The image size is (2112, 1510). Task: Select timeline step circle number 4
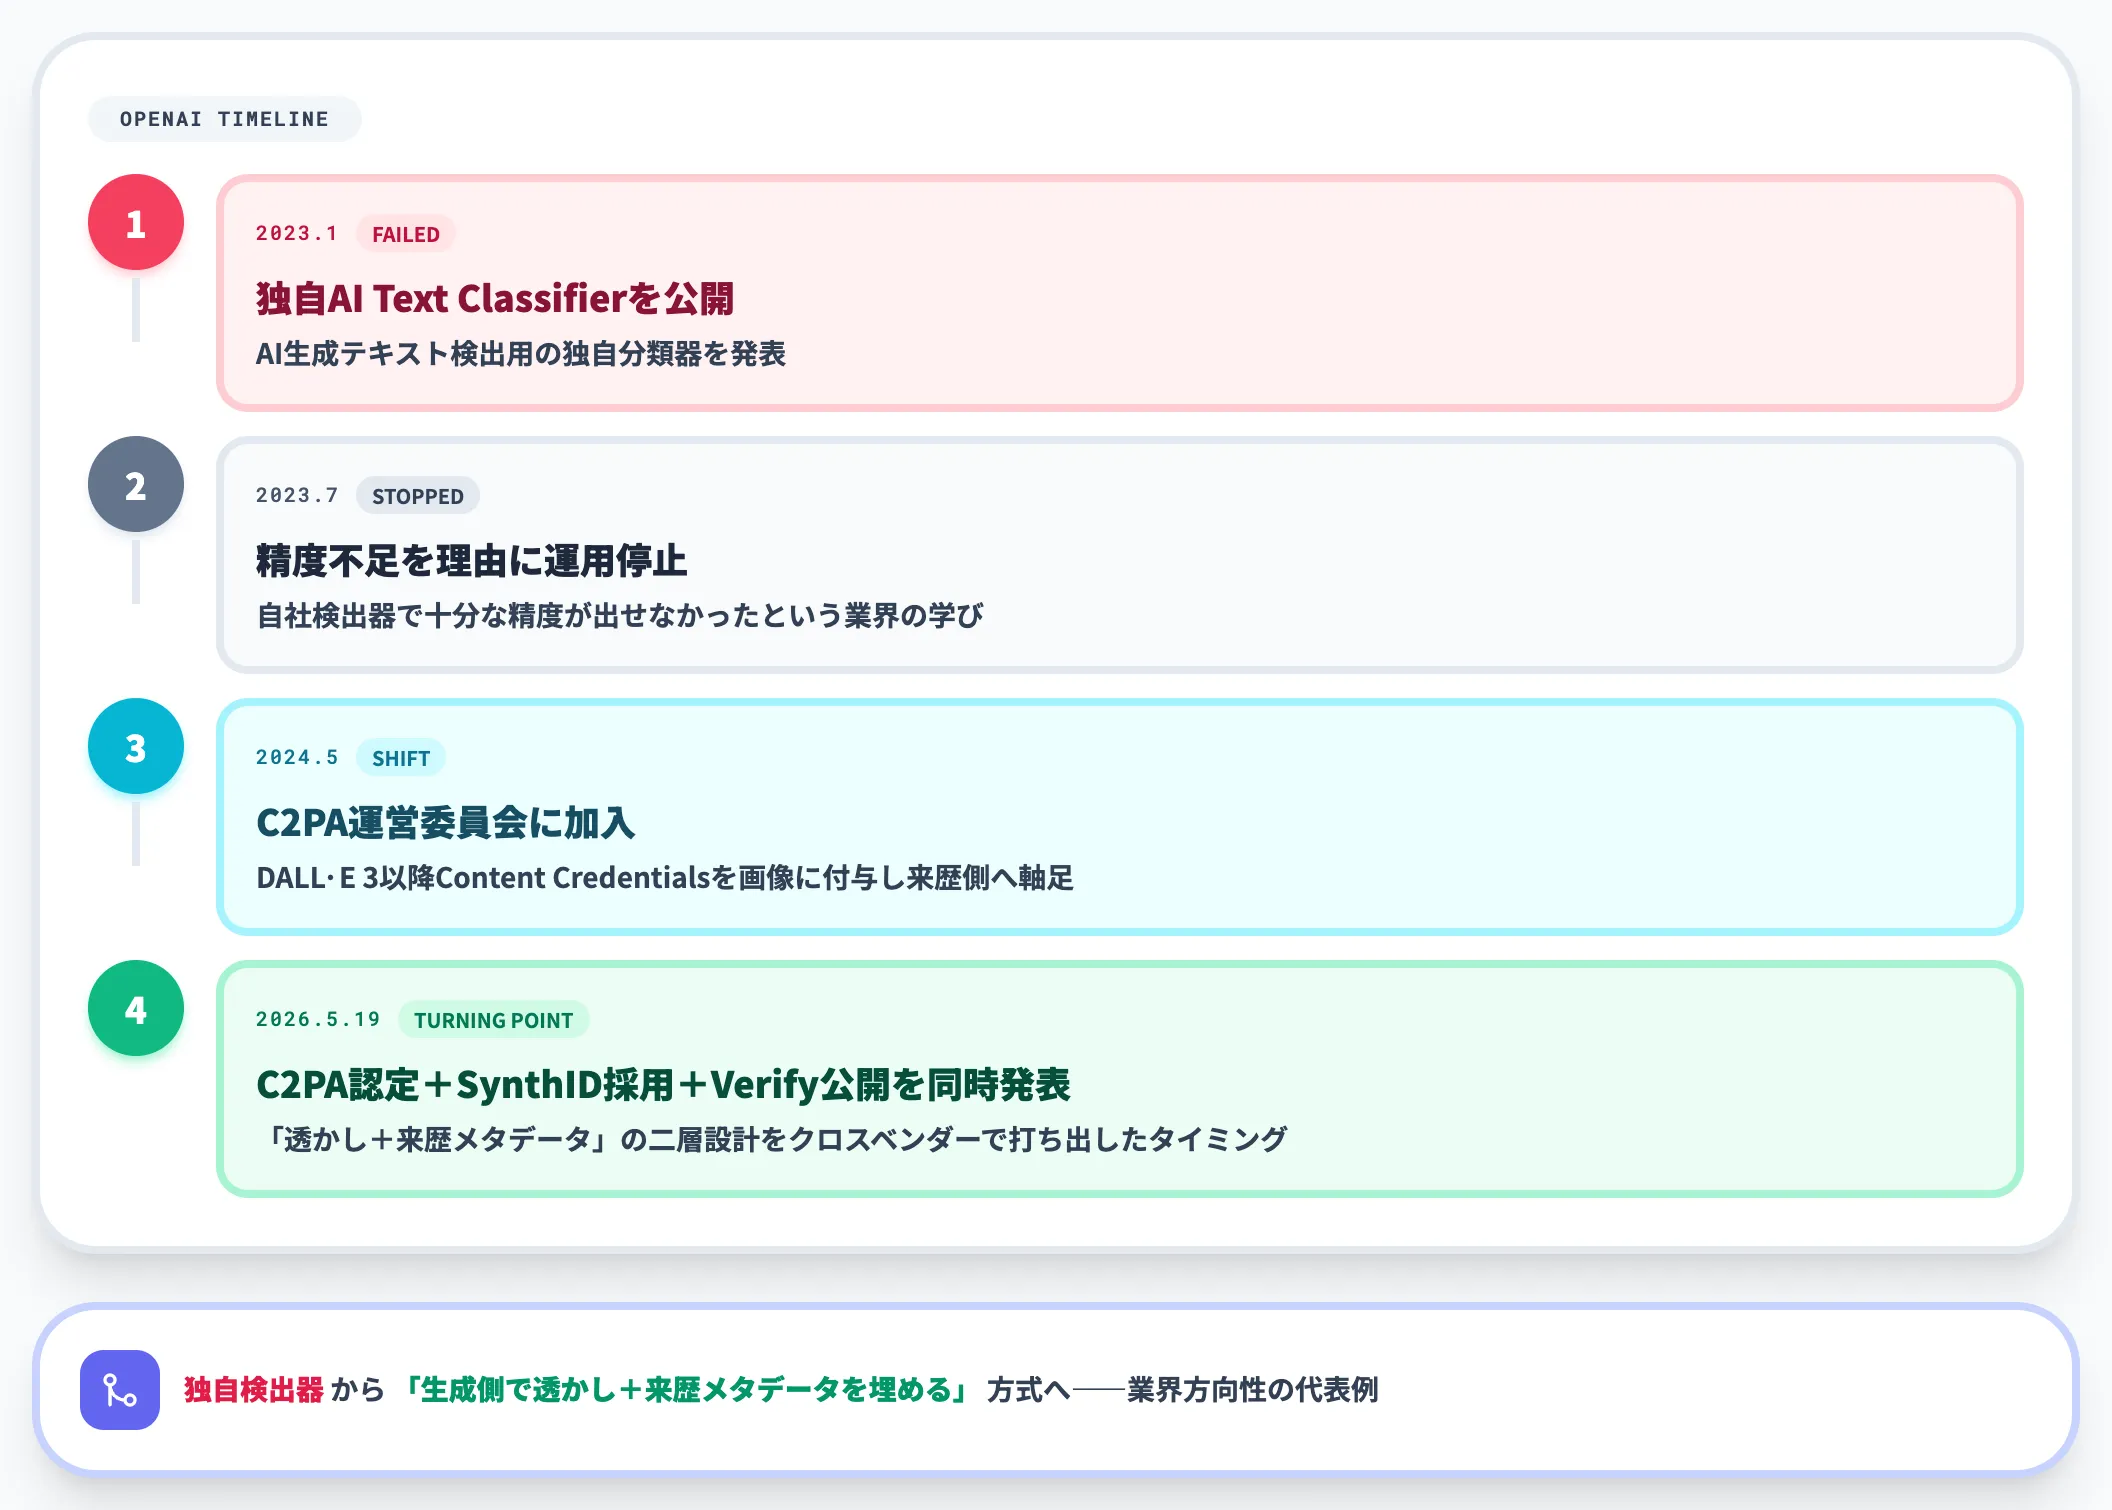point(136,1008)
